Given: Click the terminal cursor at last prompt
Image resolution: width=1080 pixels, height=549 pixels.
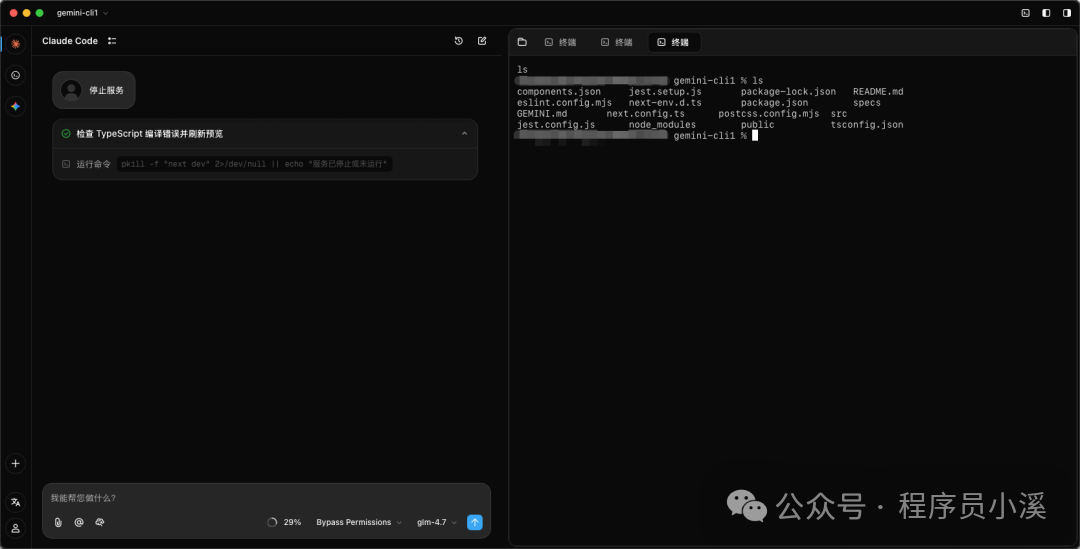Looking at the screenshot, I should (x=755, y=136).
